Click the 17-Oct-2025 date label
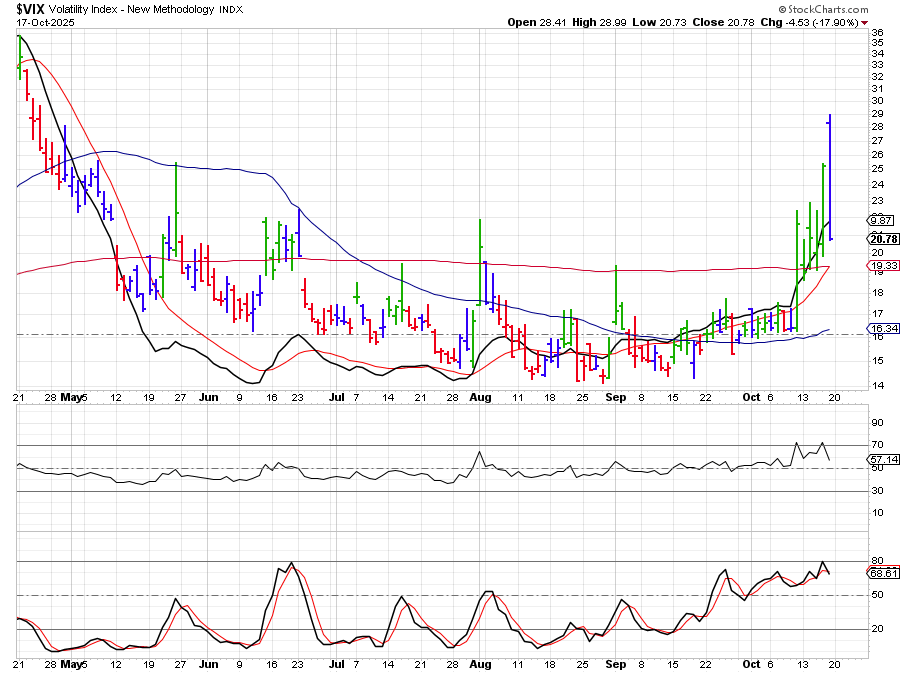This screenshot has height=673, width=900. click(41, 22)
